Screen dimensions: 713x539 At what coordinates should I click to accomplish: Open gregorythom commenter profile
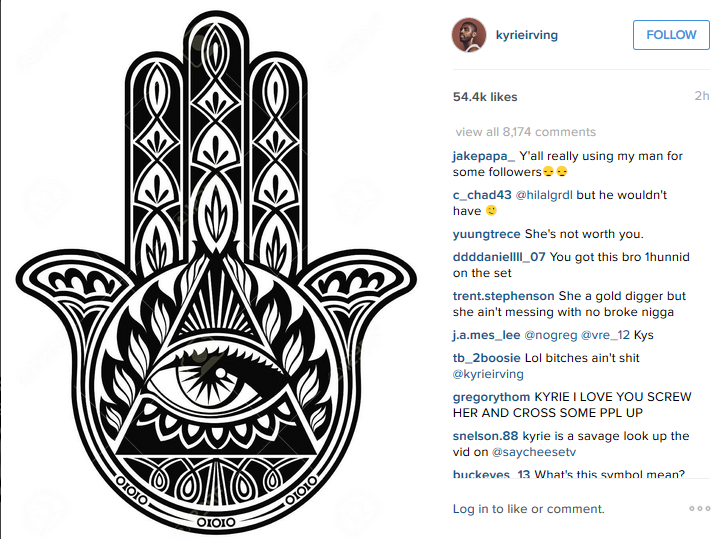pos(492,397)
